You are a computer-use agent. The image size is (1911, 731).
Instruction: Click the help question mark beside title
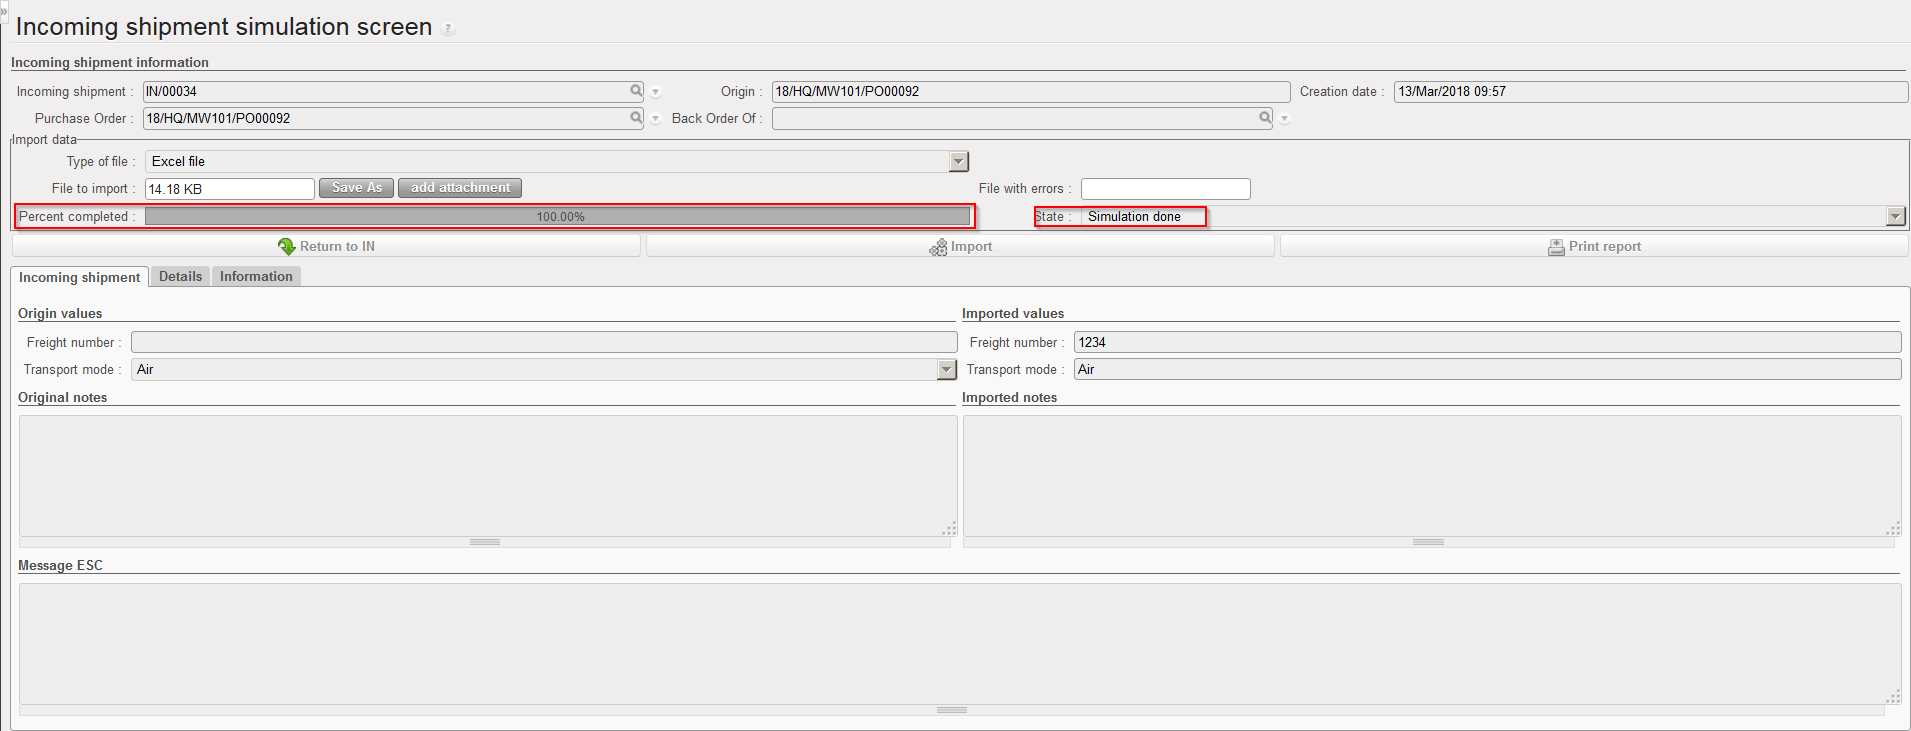(448, 29)
